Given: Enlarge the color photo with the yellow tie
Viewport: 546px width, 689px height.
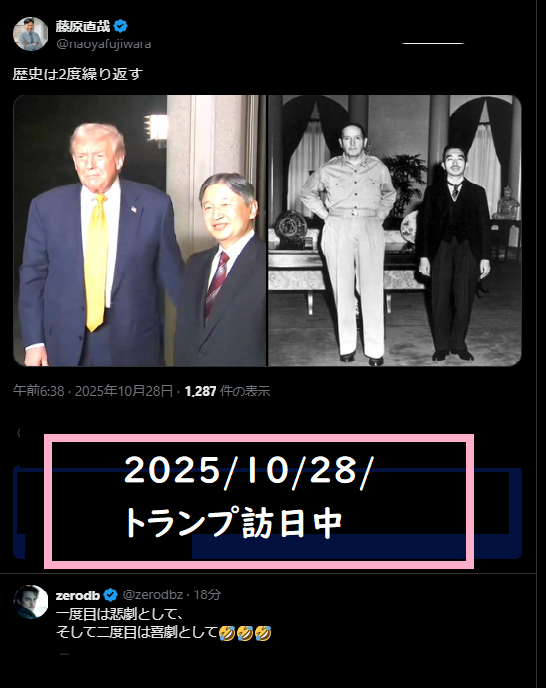Looking at the screenshot, I should pyautogui.click(x=140, y=231).
